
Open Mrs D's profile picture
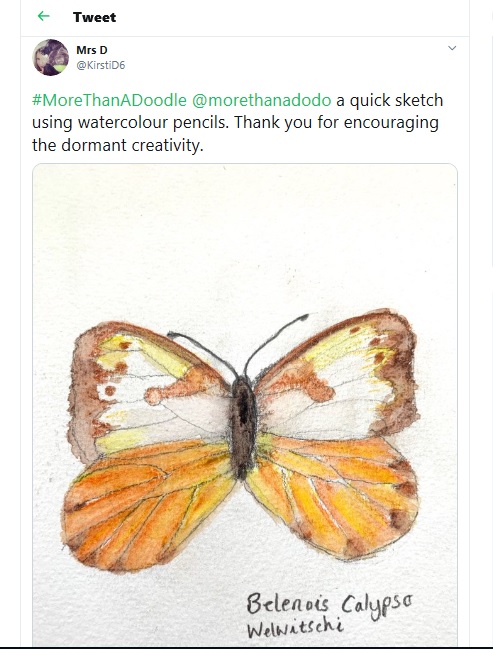[x=51, y=57]
